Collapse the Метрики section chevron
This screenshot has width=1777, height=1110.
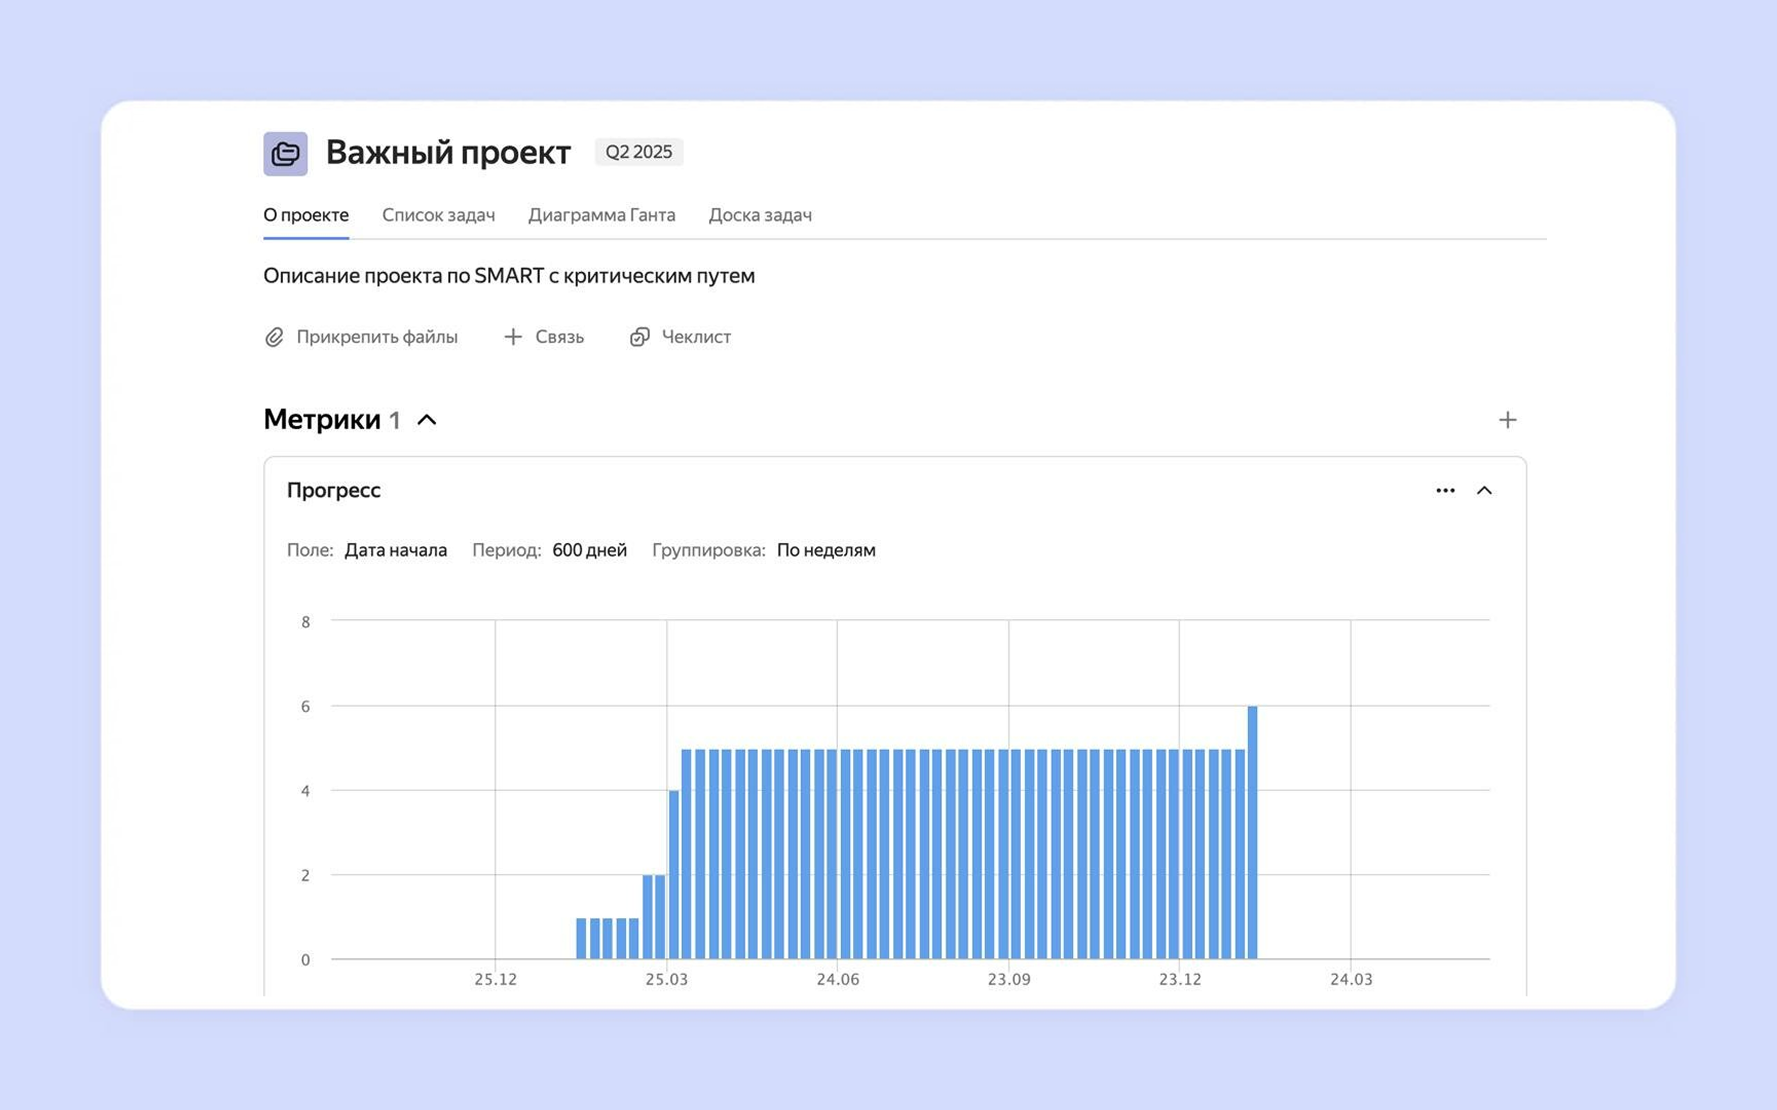pyautogui.click(x=427, y=420)
